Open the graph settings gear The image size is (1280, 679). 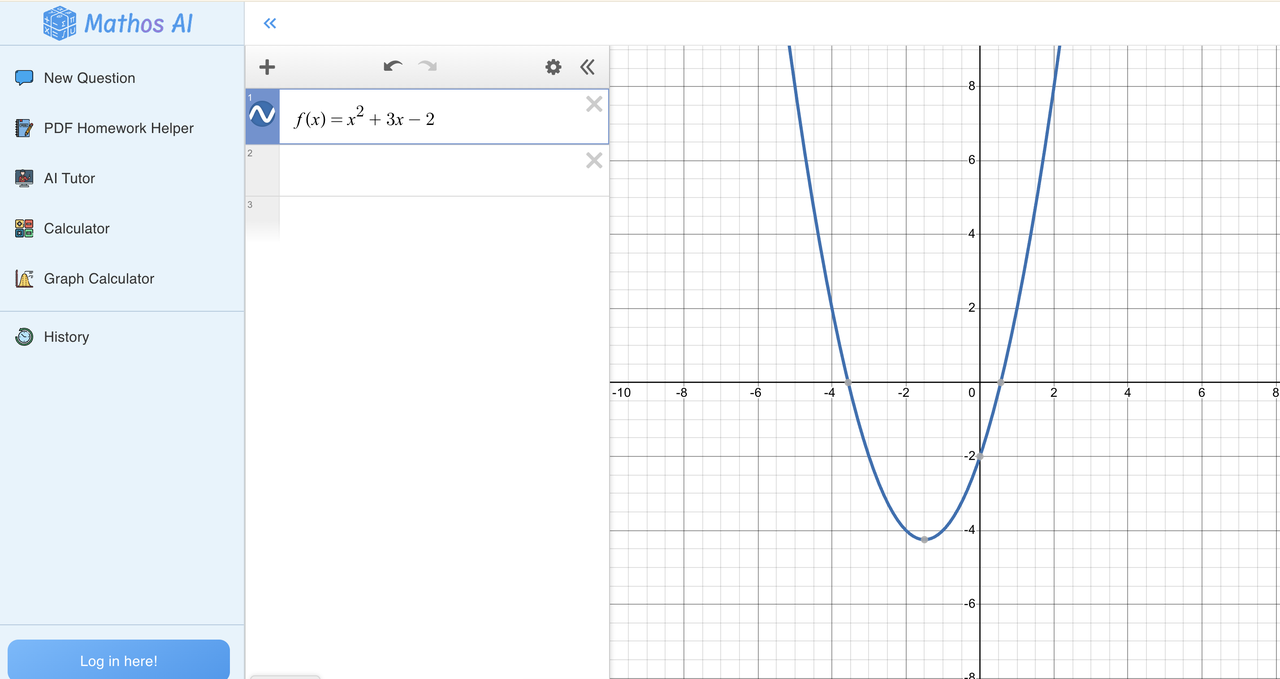click(553, 66)
